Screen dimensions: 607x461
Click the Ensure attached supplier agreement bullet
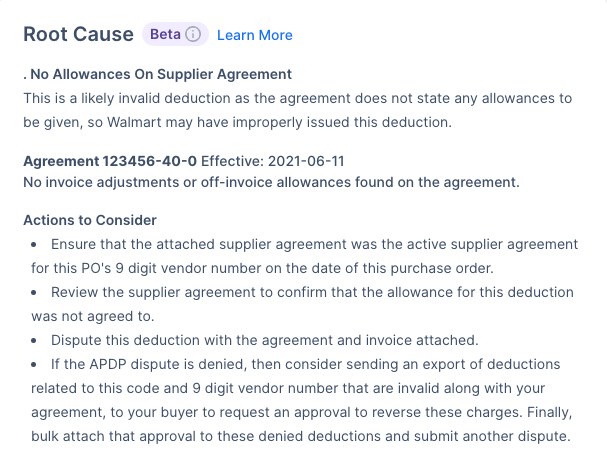click(x=305, y=256)
